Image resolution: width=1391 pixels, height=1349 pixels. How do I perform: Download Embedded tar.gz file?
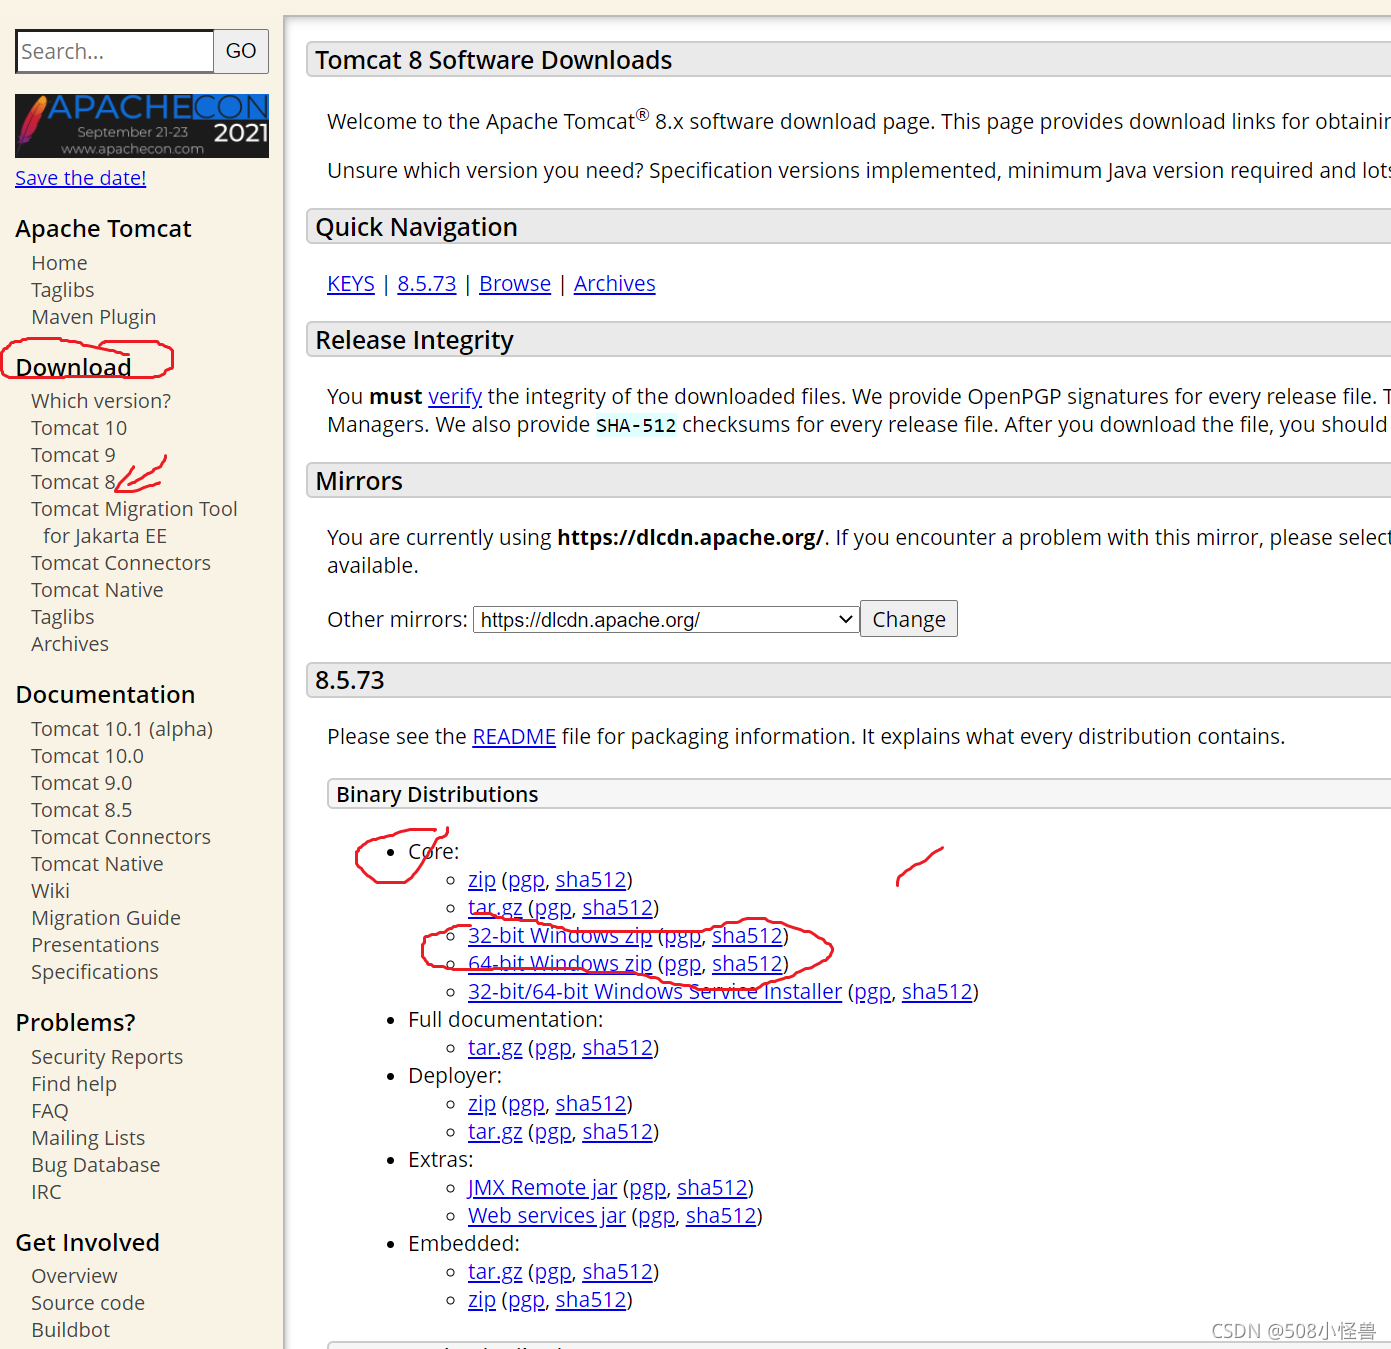tap(495, 1272)
